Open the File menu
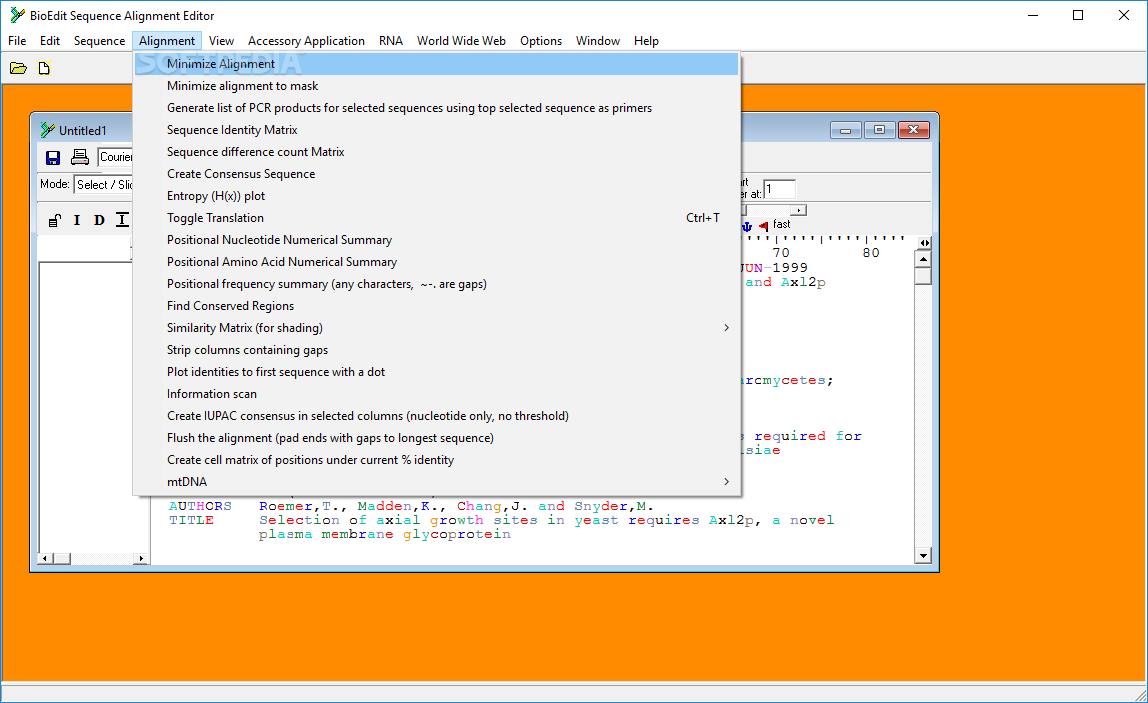The image size is (1148, 703). pyautogui.click(x=17, y=41)
